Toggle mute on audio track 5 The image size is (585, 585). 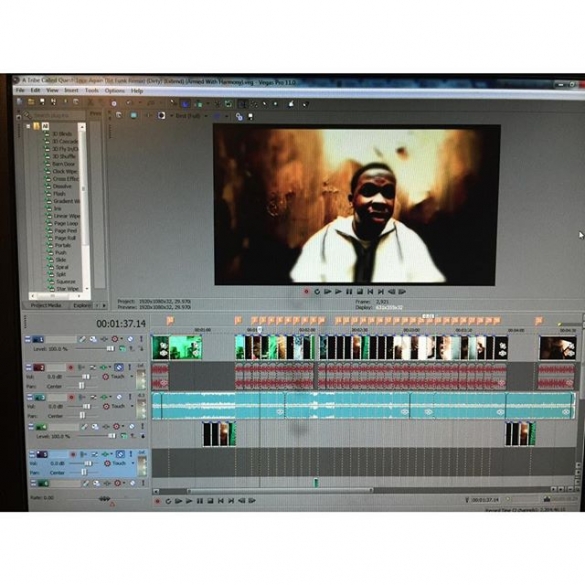pos(120,454)
